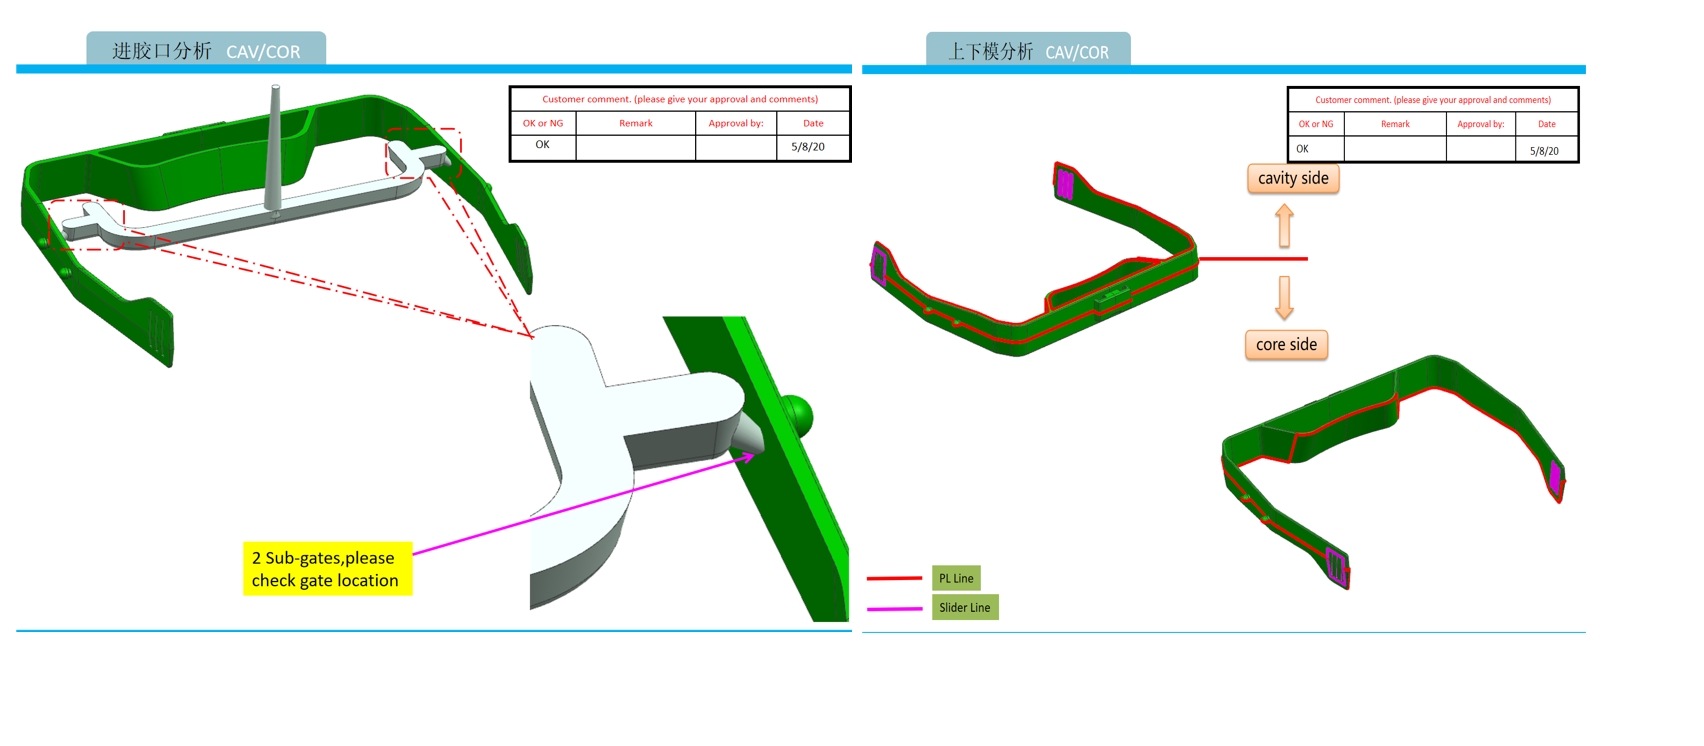Click the cavity side label
This screenshot has height=746, width=1704.
click(1293, 178)
